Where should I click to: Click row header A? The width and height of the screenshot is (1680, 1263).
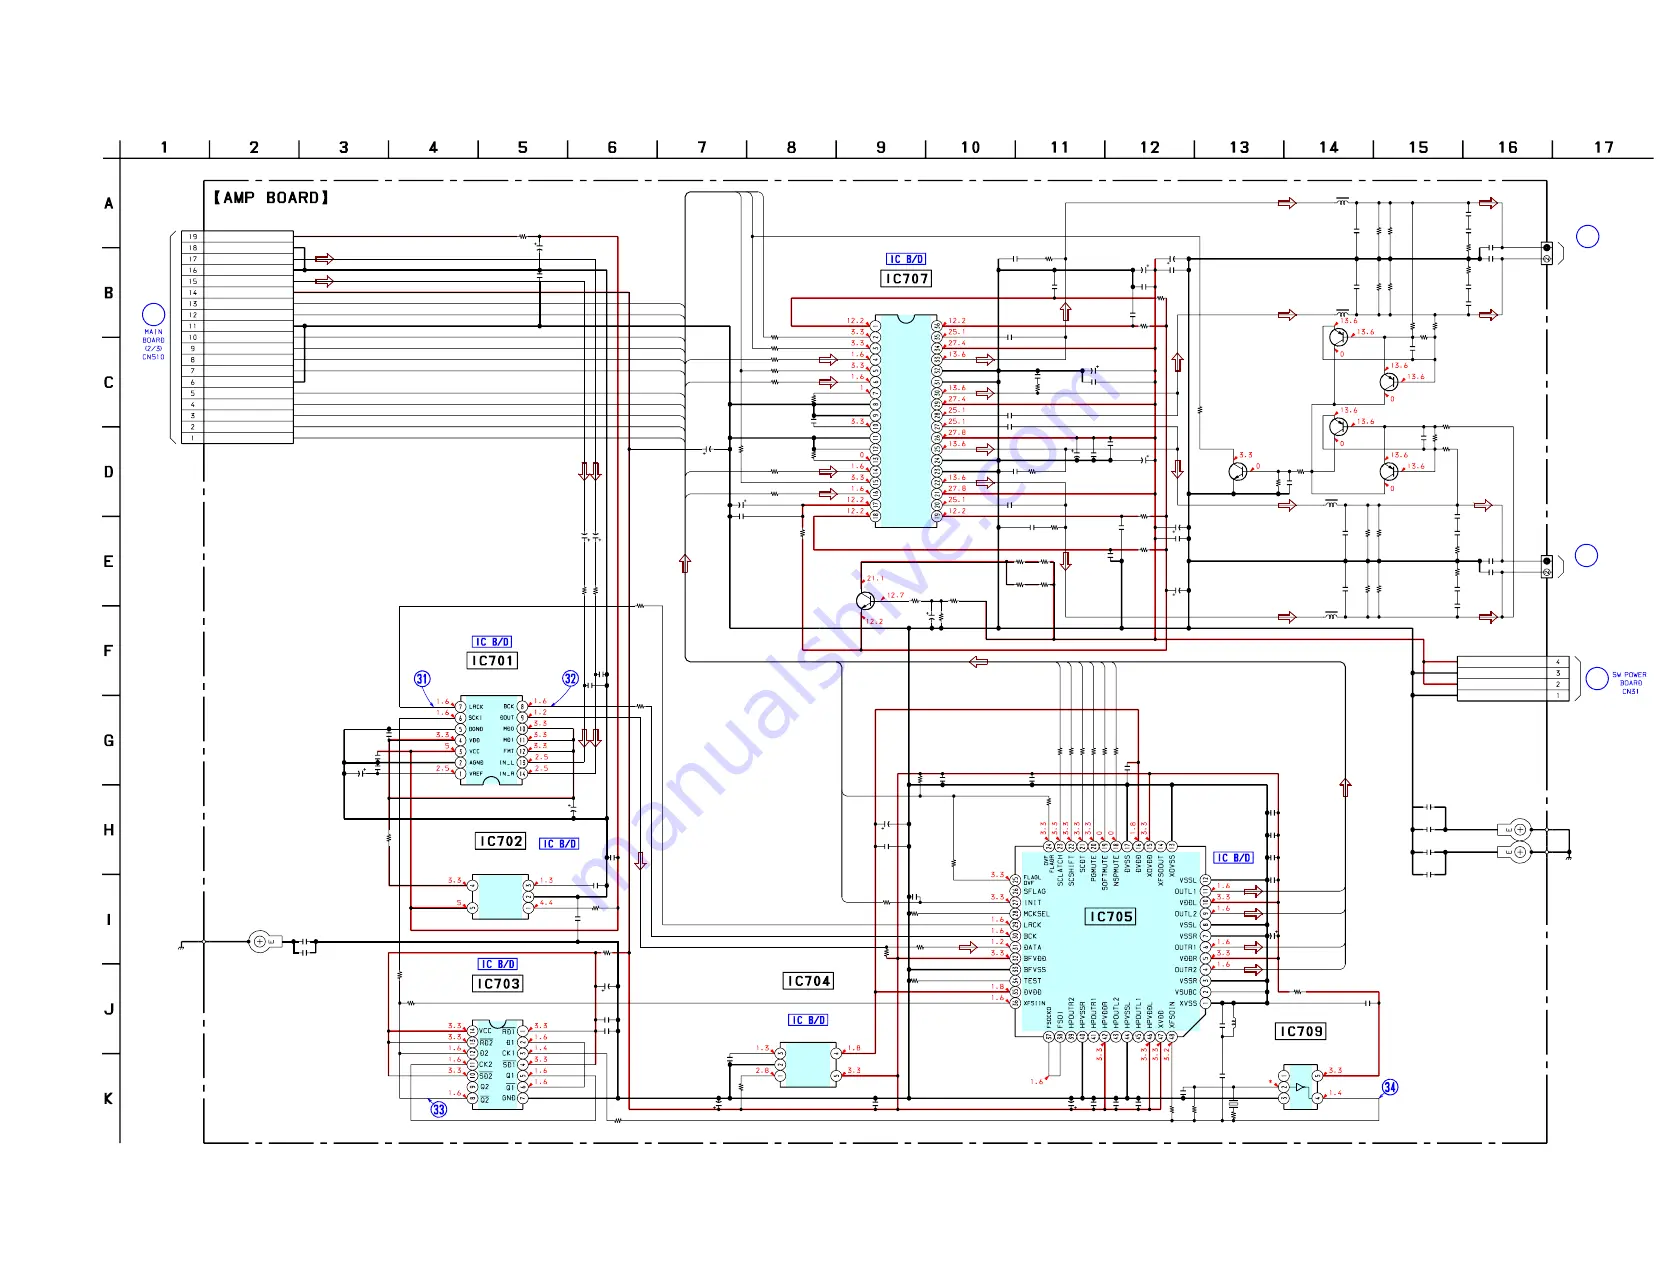pos(109,203)
